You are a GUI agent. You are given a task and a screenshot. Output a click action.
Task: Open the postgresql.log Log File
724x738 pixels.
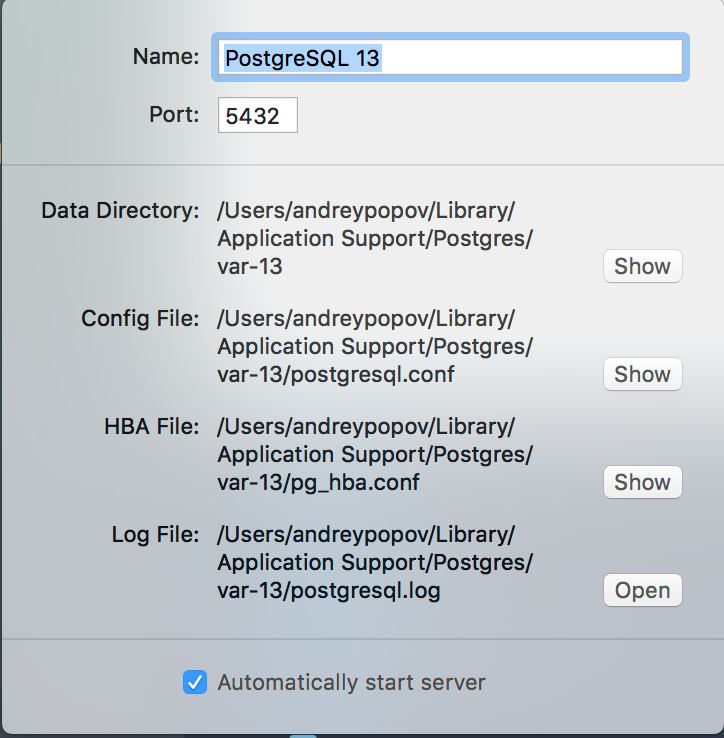coord(643,590)
